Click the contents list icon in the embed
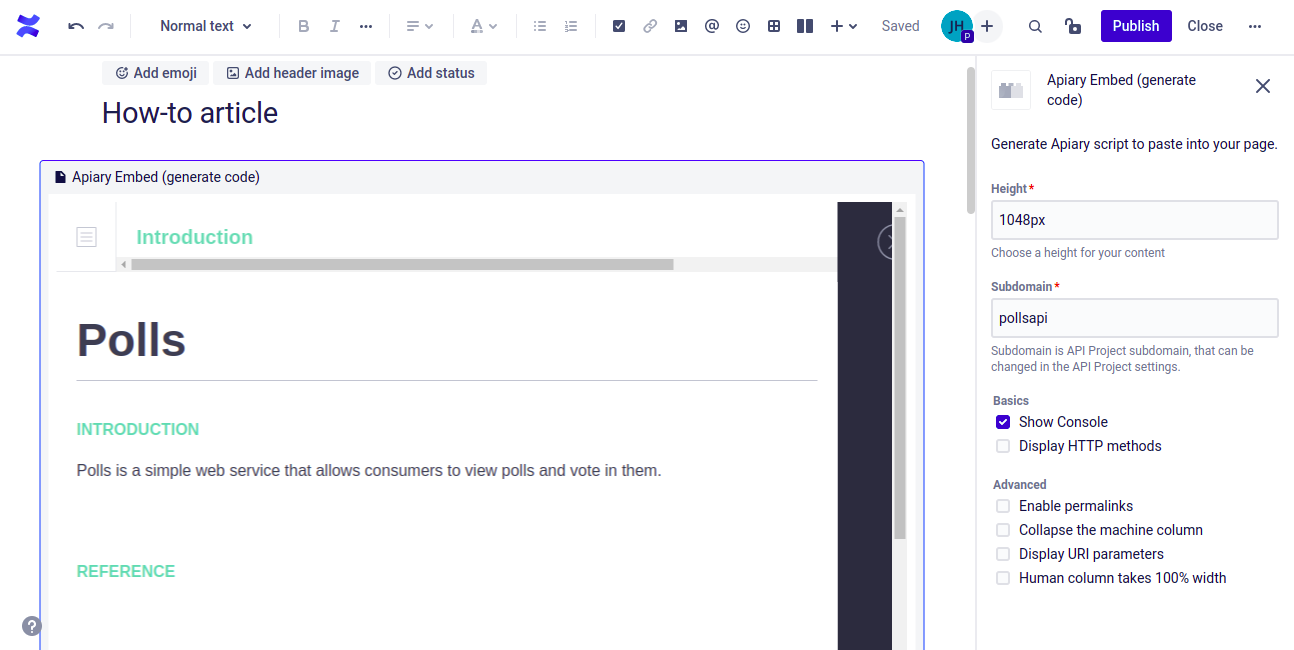1294x650 pixels. coord(87,237)
